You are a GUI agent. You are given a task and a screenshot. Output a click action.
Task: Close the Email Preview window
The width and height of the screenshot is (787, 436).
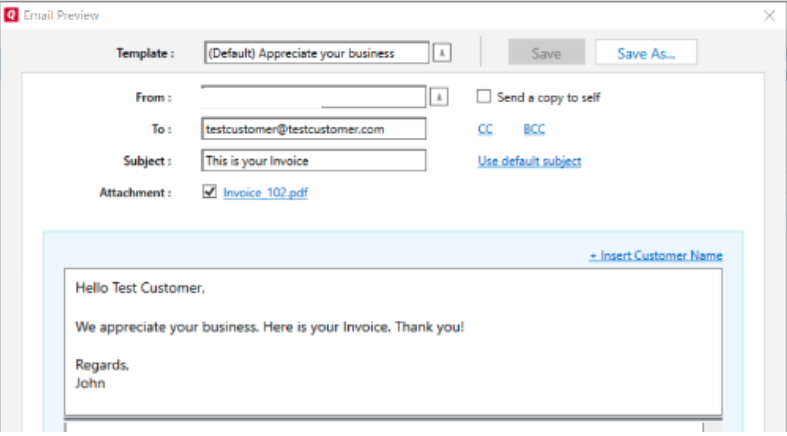(769, 16)
